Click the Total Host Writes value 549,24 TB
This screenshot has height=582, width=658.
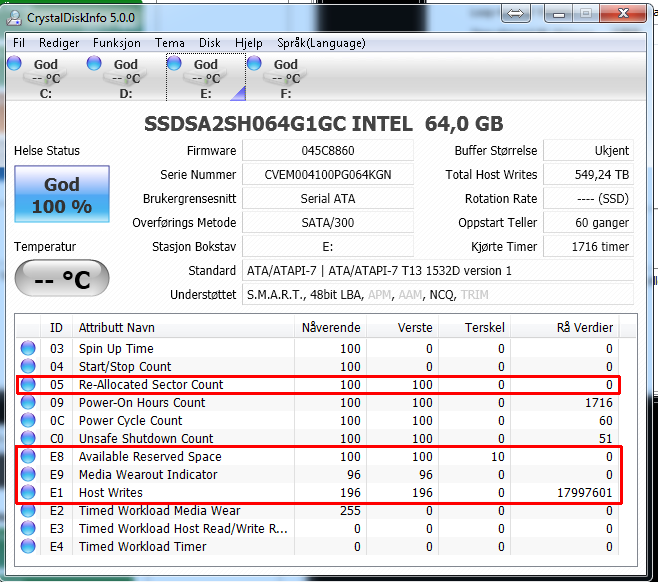pyautogui.click(x=588, y=175)
